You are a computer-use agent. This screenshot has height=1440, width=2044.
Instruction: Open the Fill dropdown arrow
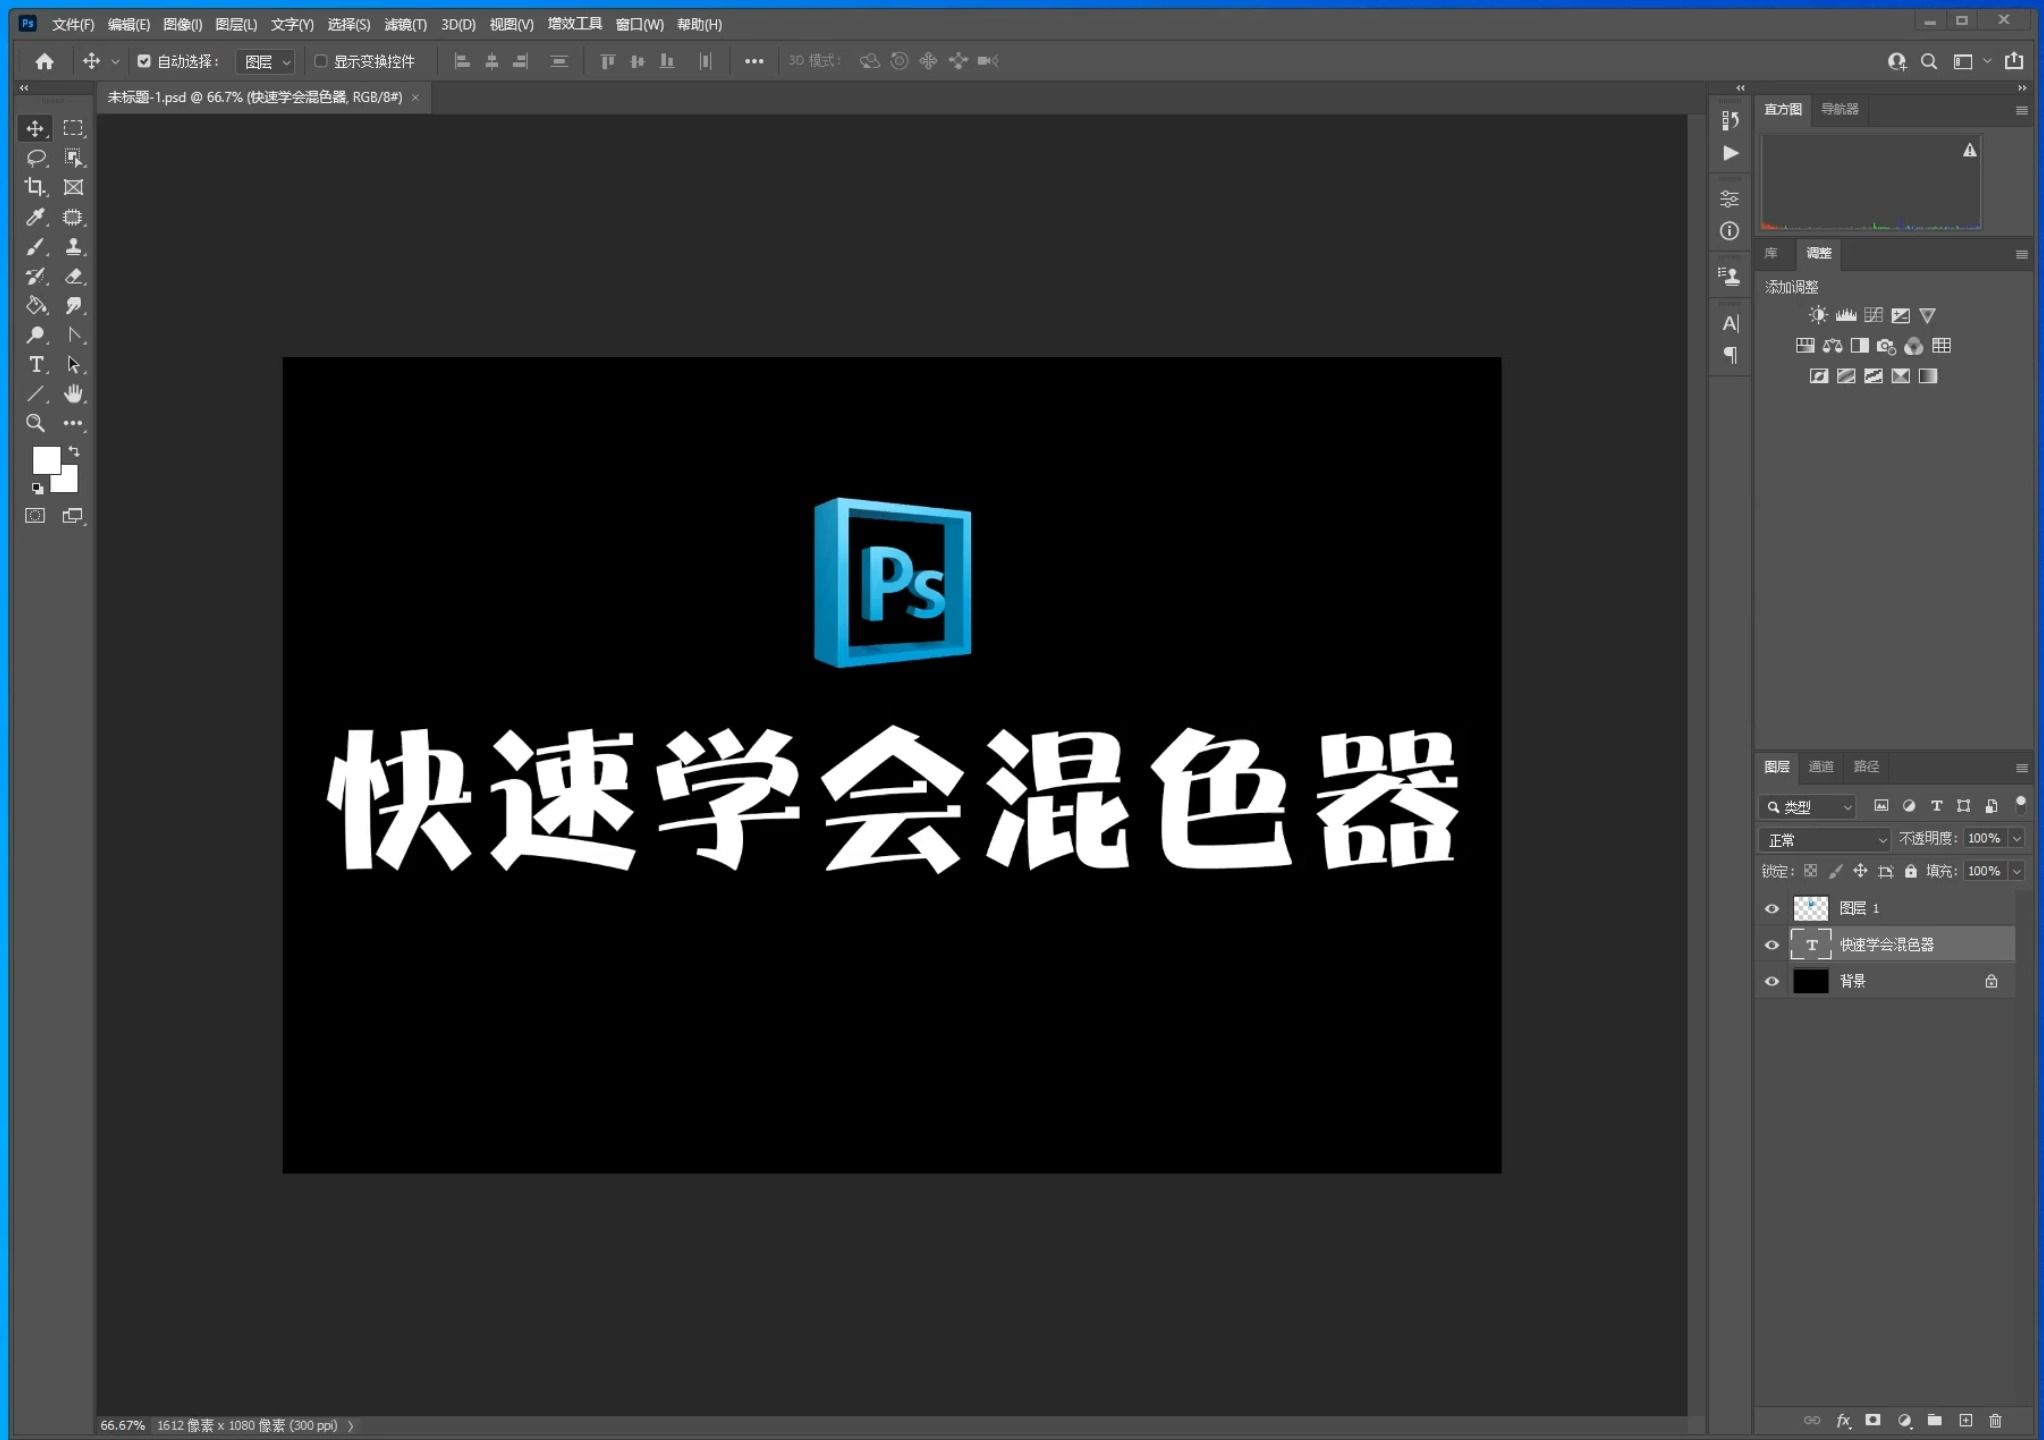point(2016,871)
